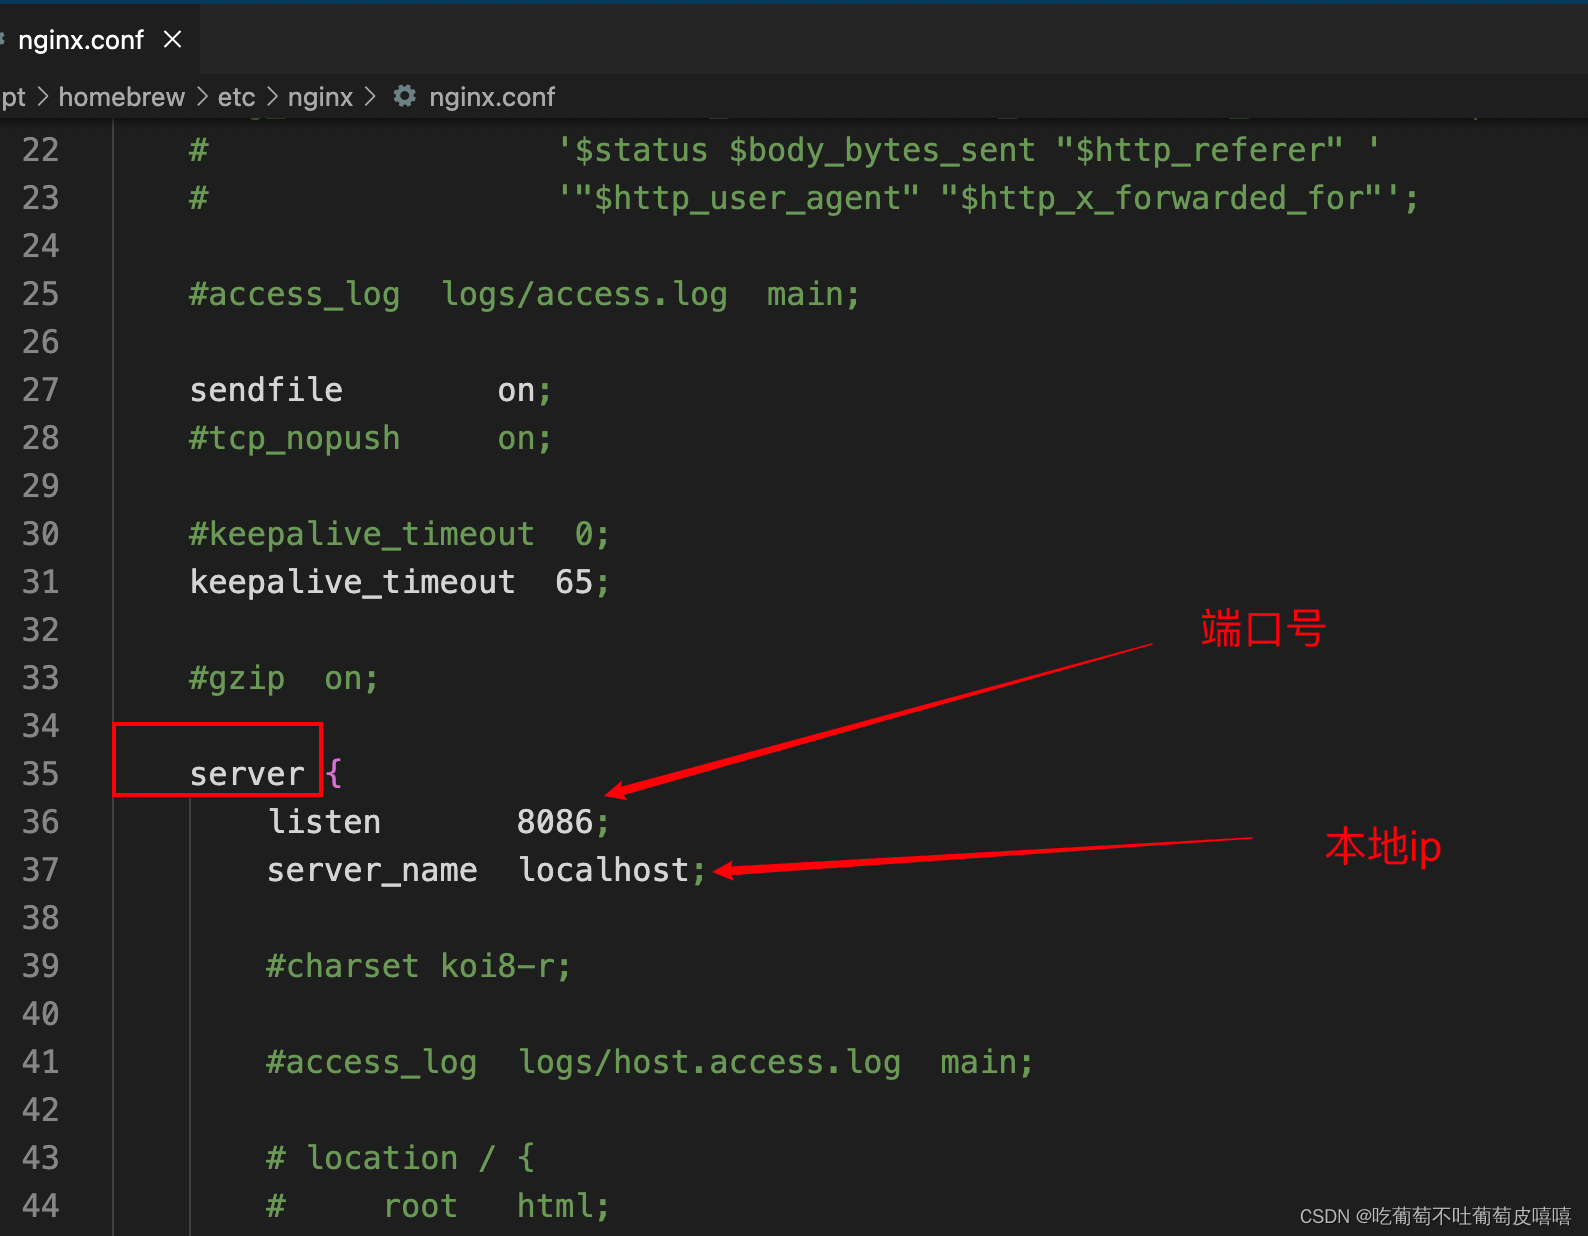Click the '#gzip on;' comment
The image size is (1588, 1236).
pyautogui.click(x=284, y=679)
